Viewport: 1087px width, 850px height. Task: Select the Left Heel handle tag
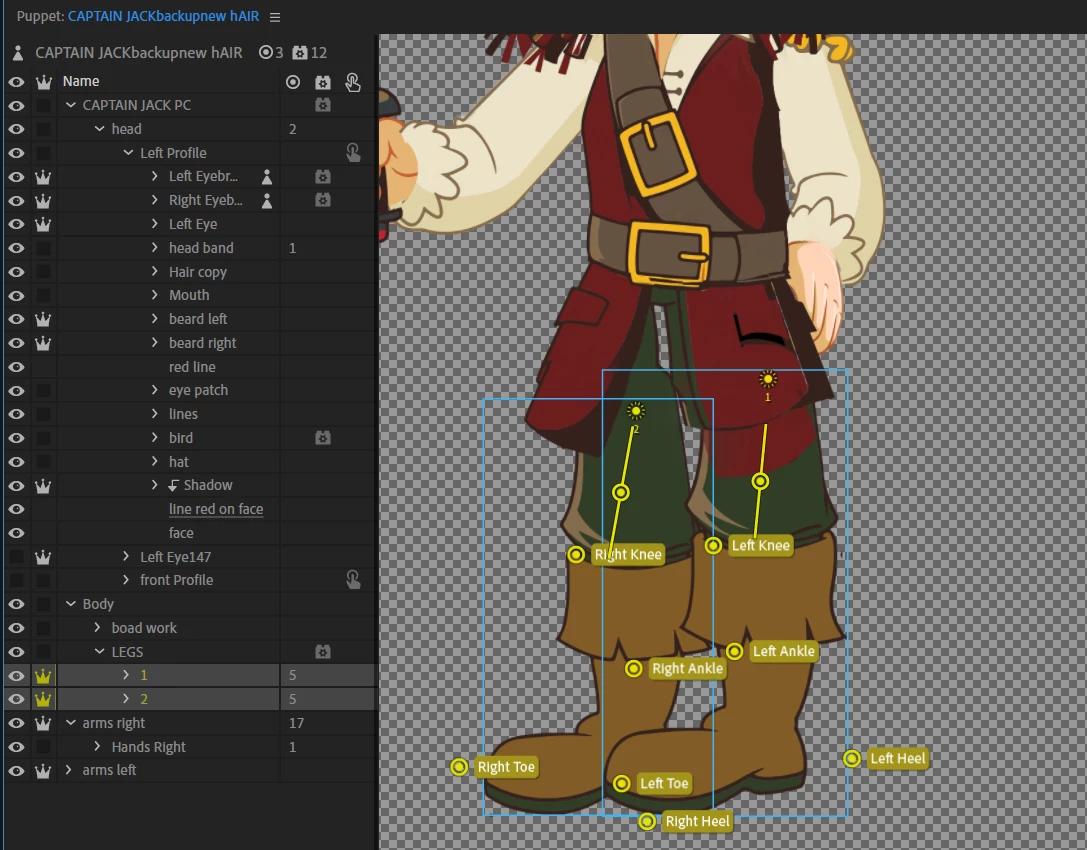coord(898,758)
